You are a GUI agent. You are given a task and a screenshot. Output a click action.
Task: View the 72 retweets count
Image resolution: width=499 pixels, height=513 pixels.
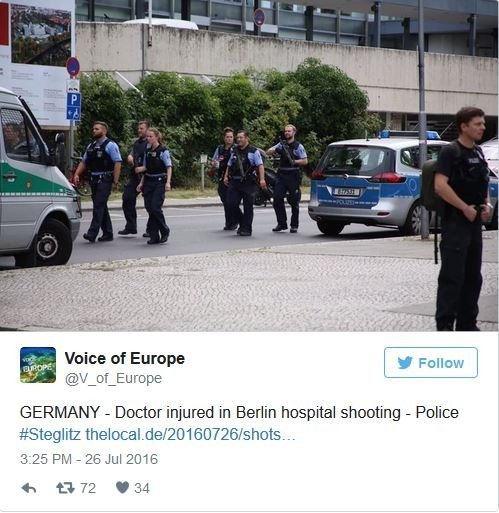tap(88, 488)
